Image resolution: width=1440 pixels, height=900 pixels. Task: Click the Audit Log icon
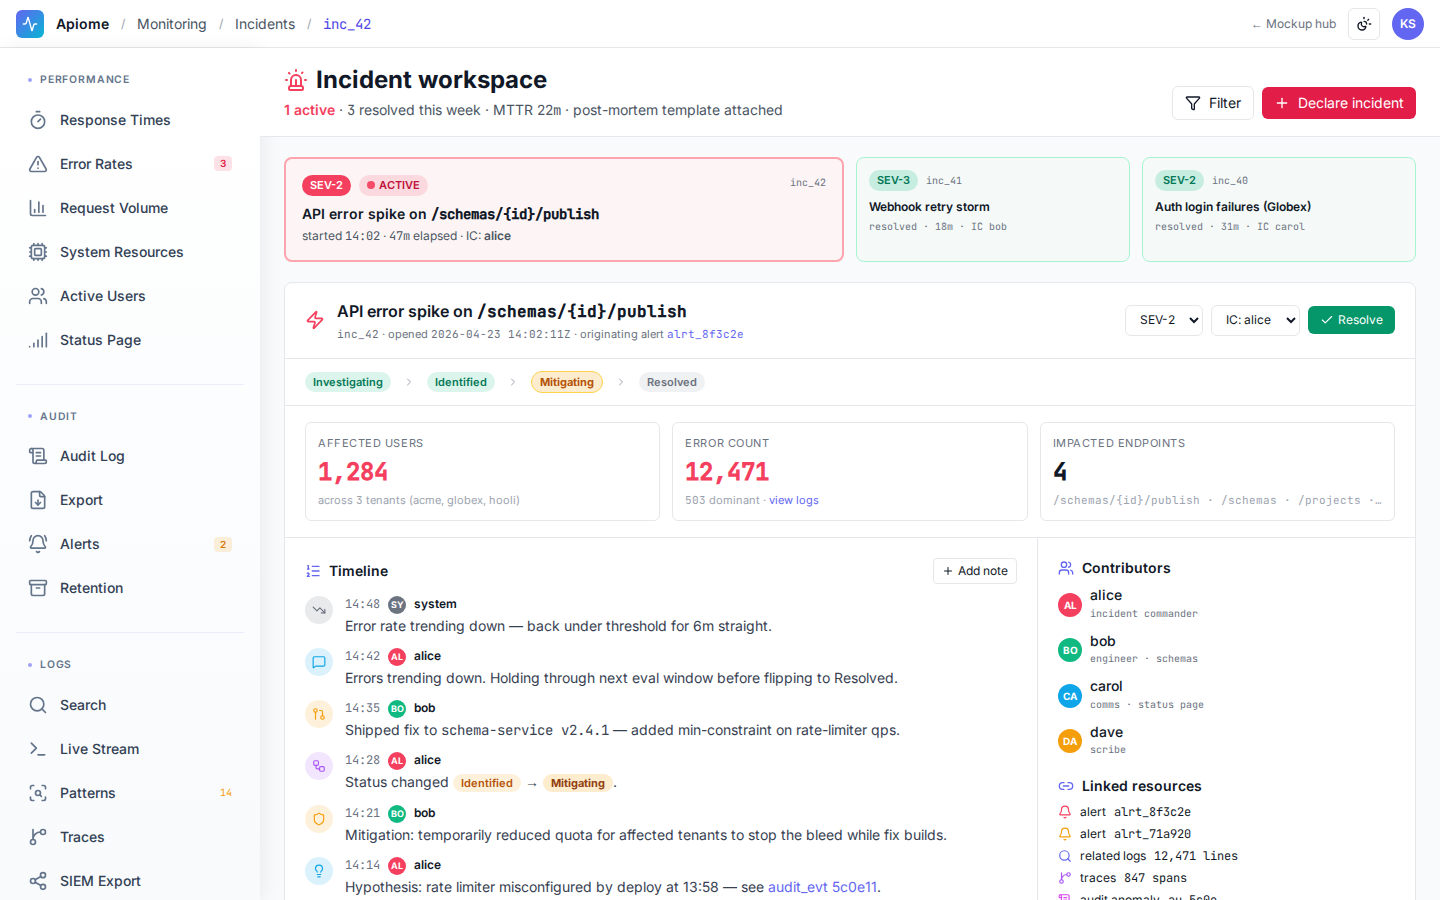[x=38, y=456]
